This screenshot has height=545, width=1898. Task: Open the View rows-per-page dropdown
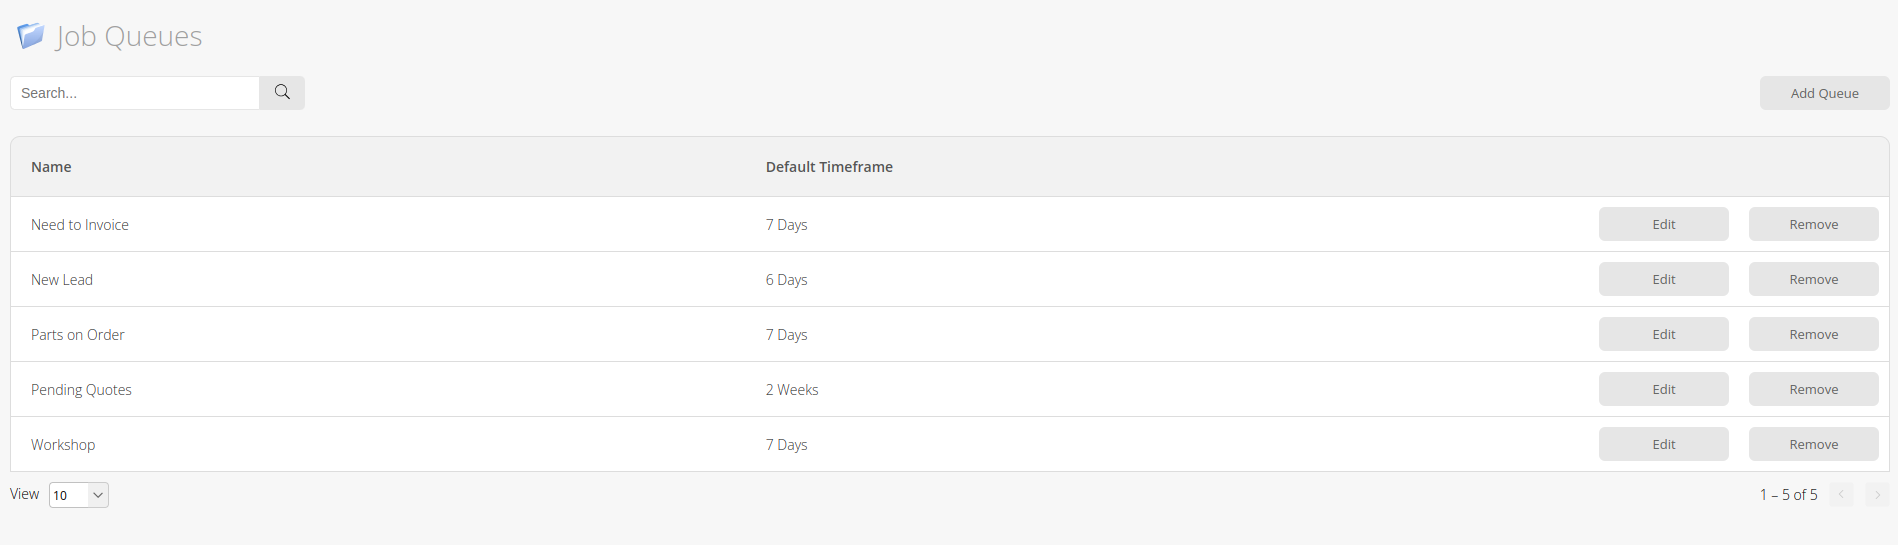[79, 495]
